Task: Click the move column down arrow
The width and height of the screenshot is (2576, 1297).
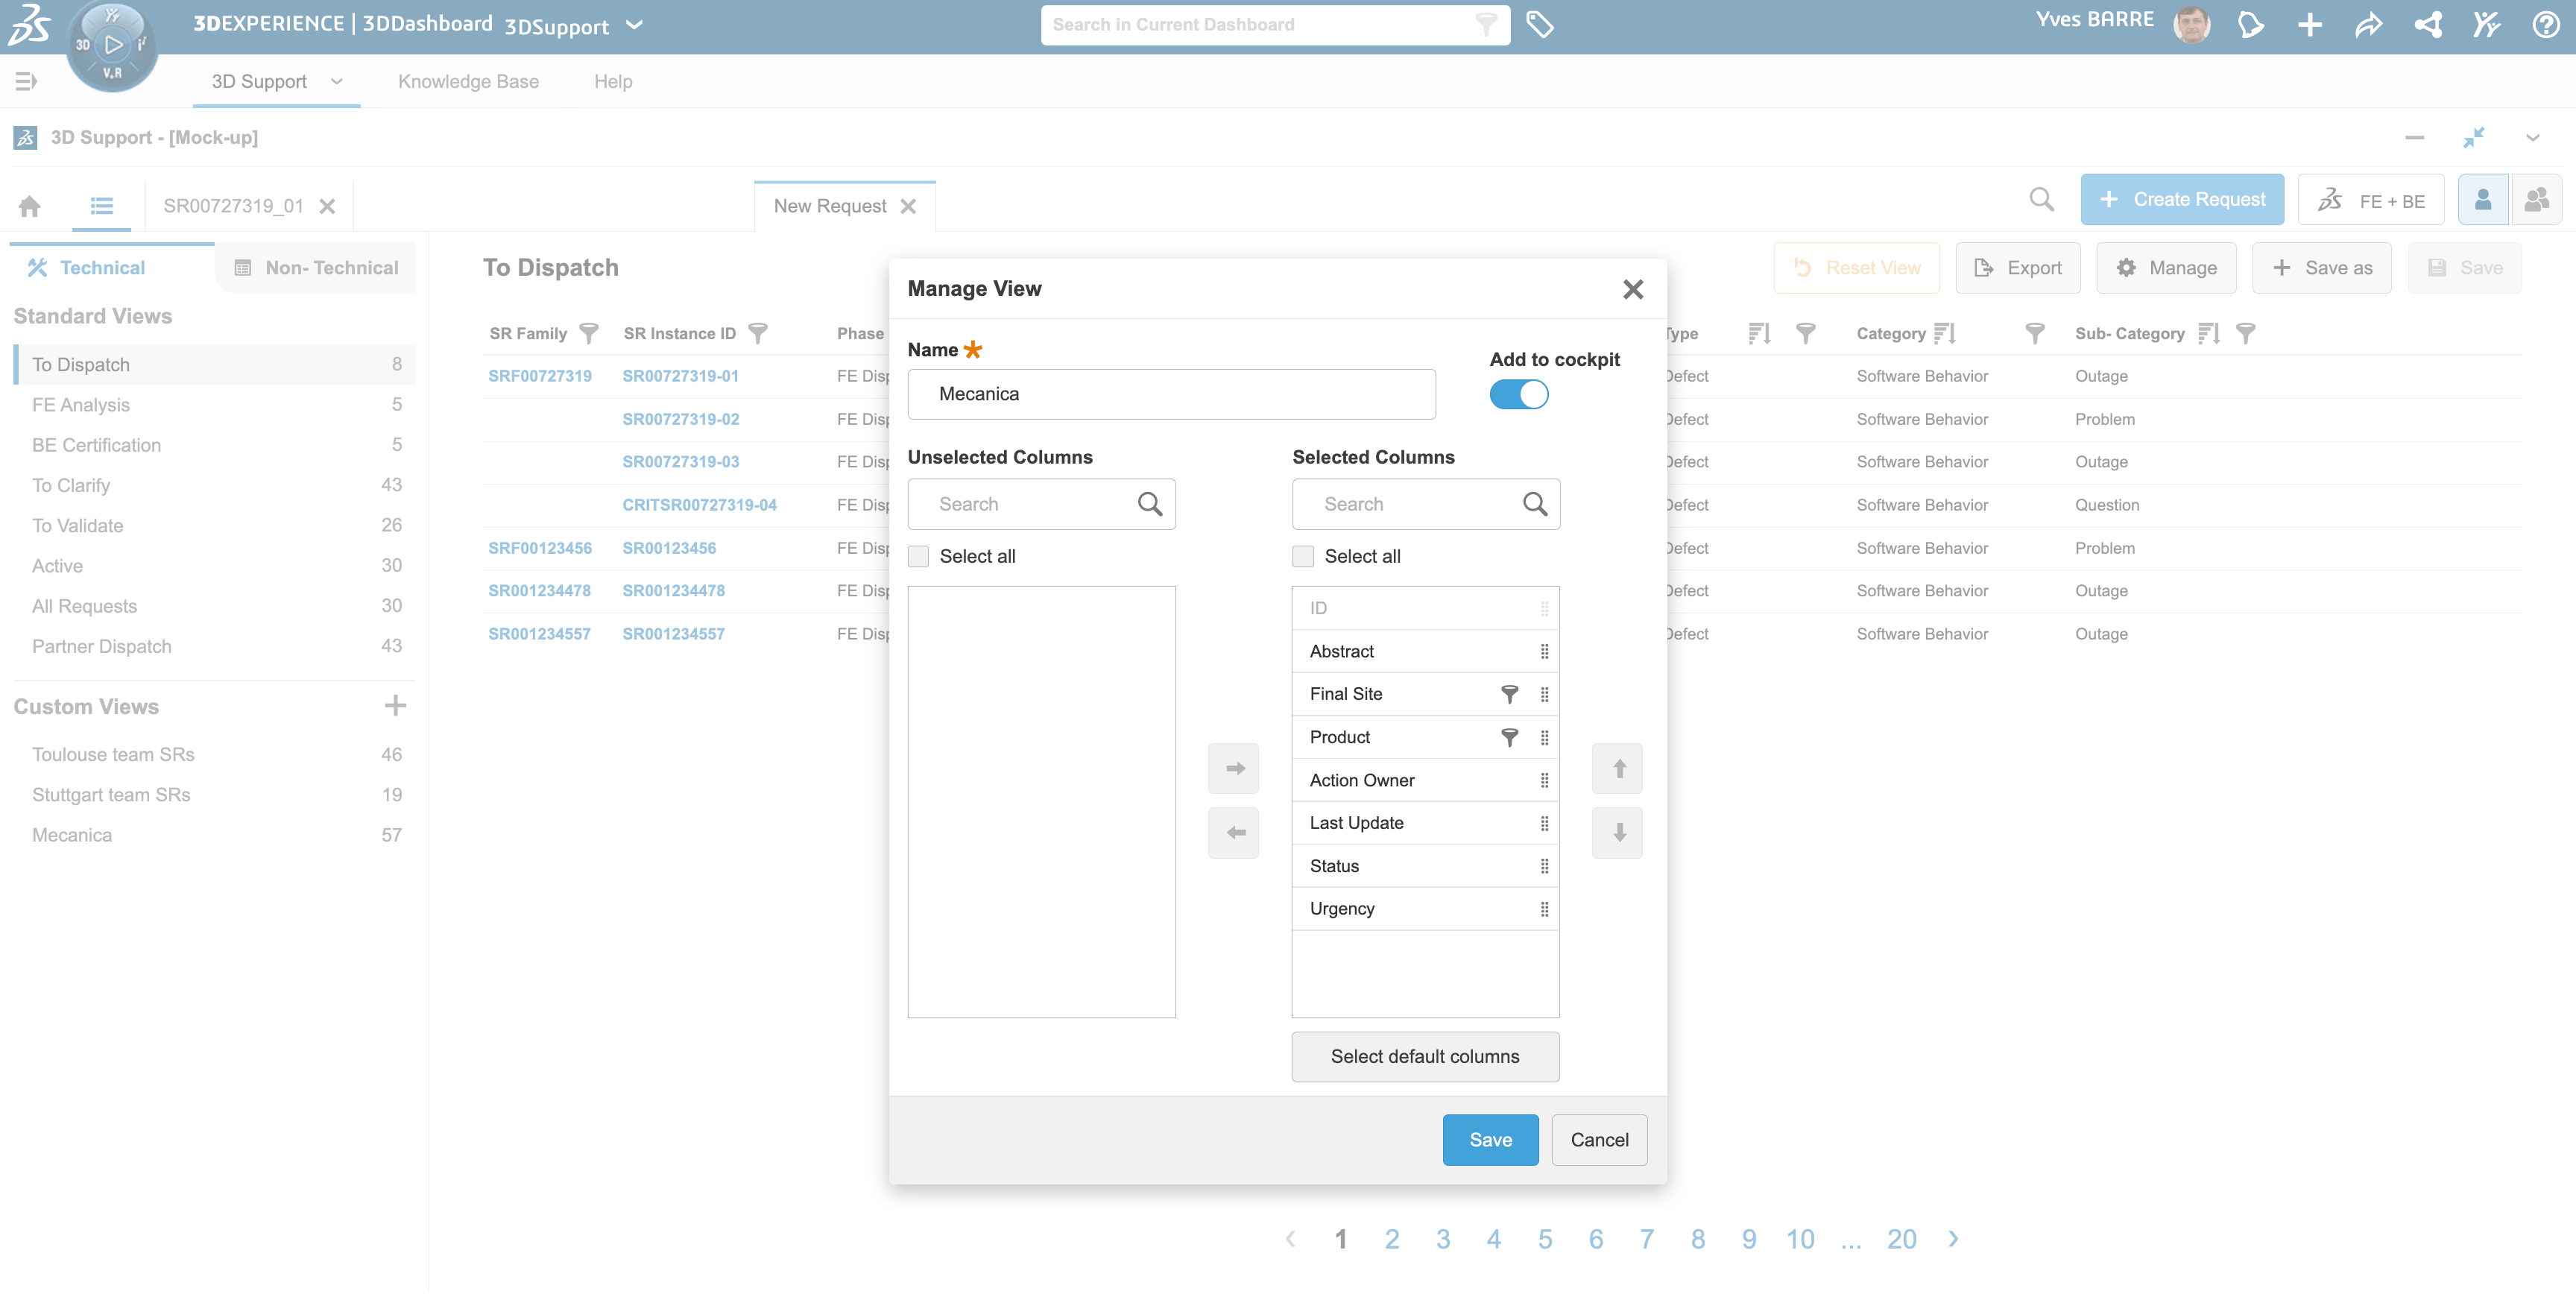Action: (x=1617, y=832)
